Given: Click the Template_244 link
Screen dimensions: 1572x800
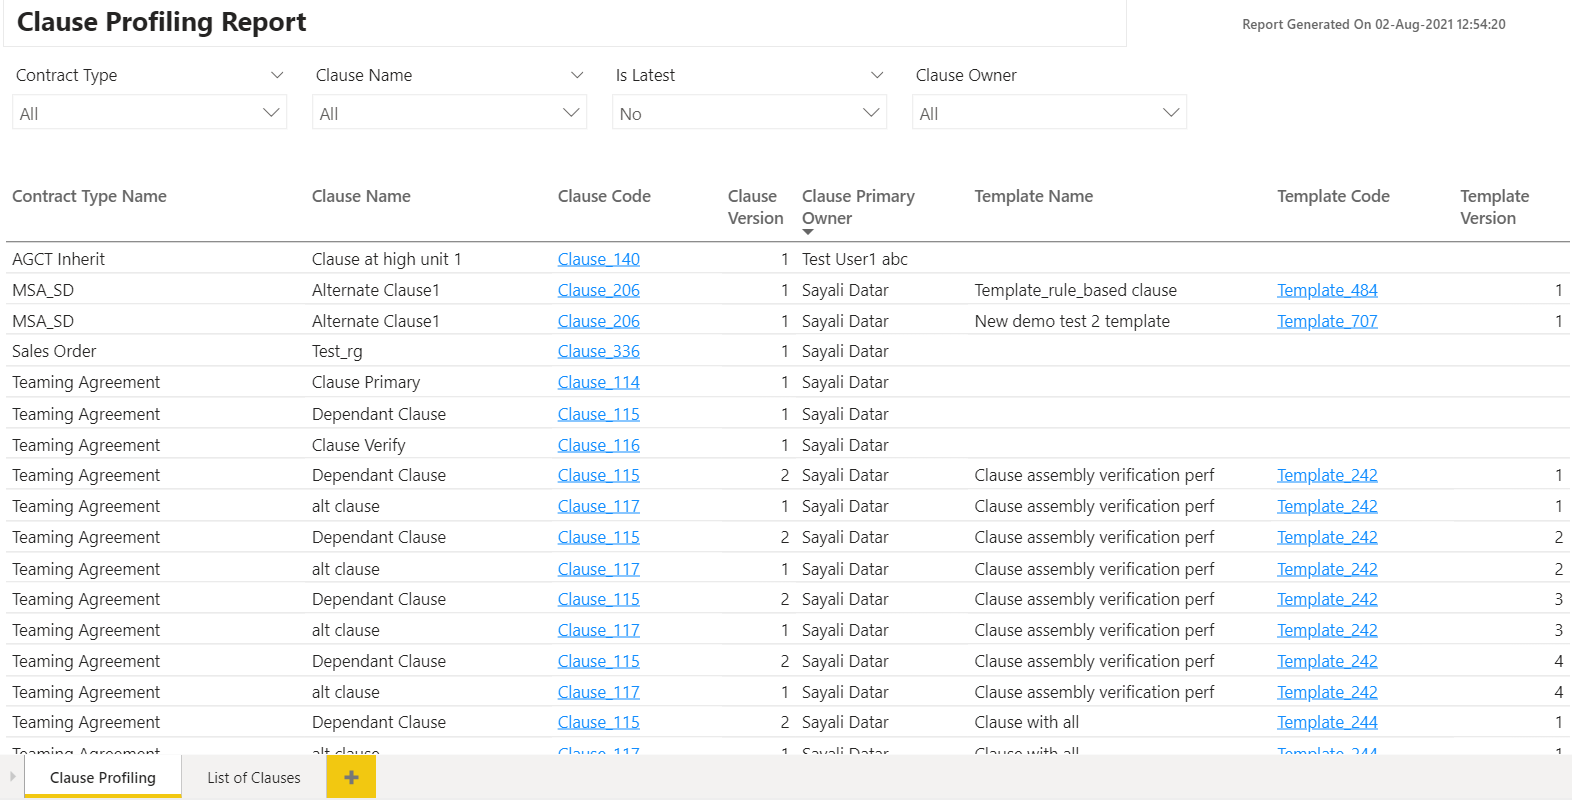Looking at the screenshot, I should pos(1327,722).
